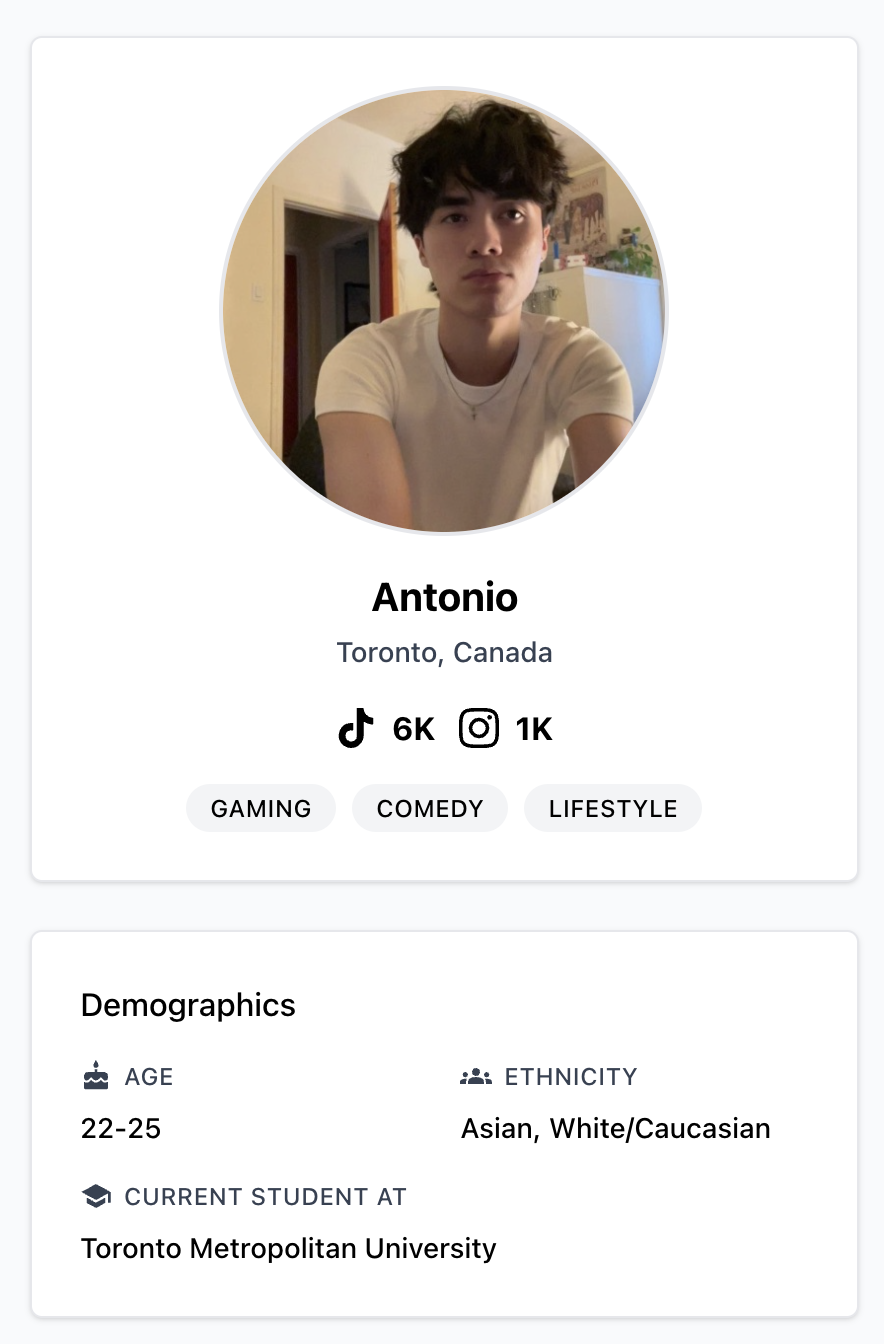This screenshot has width=884, height=1344.
Task: Click the Toronto, Canada location text
Action: point(445,653)
